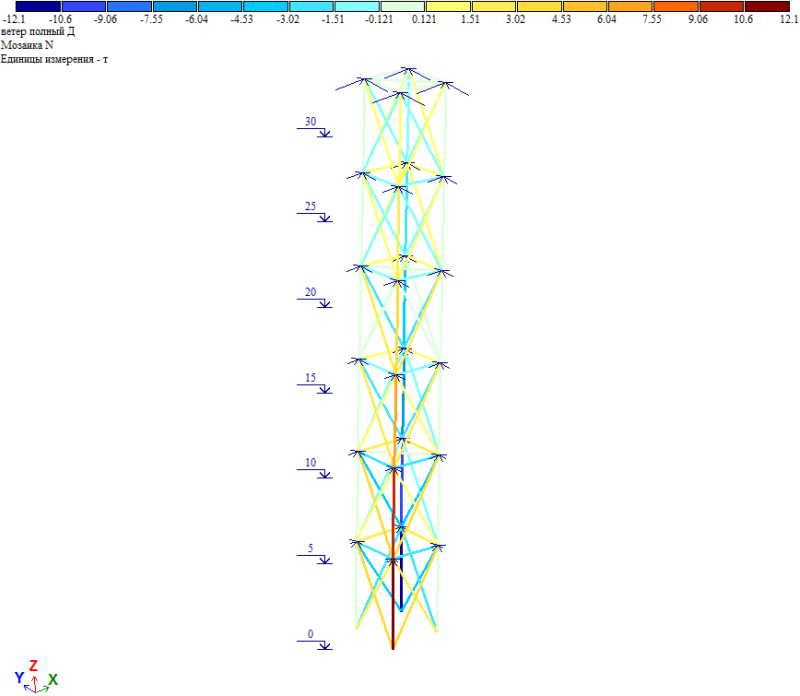
Task: Click the XYZ coordinate axes triad
Action: pyautogui.click(x=36, y=677)
